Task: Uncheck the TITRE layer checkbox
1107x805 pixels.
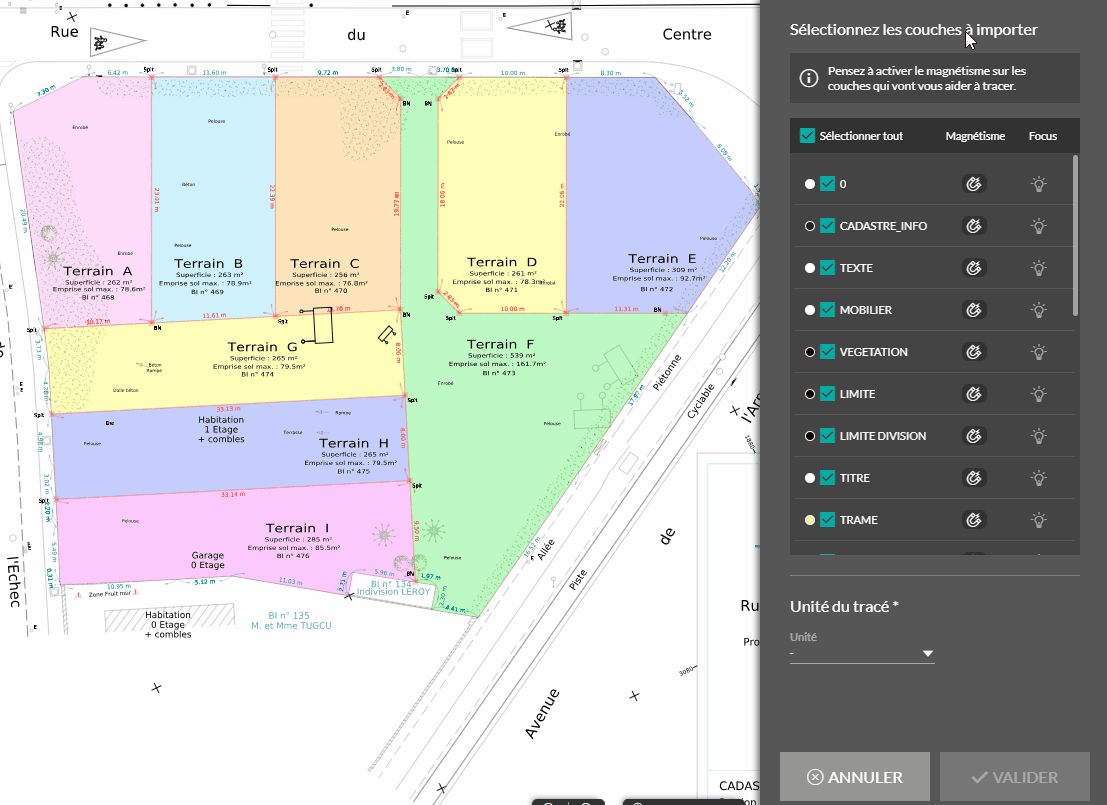Action: point(827,478)
